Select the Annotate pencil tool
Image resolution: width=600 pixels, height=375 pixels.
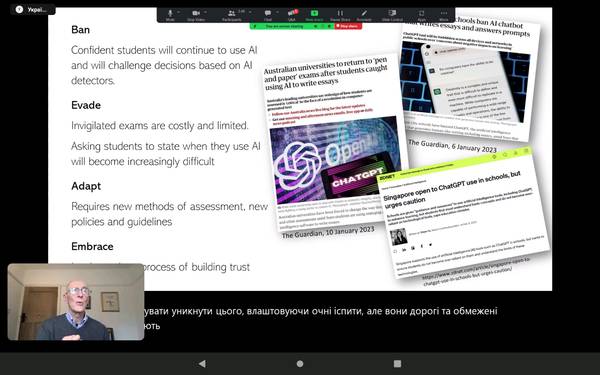[364, 15]
